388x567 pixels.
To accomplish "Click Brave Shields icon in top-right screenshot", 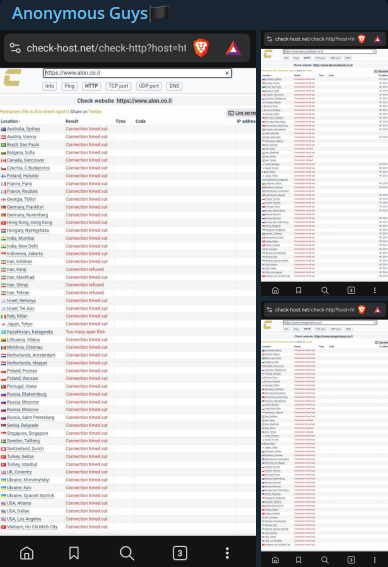I will [x=362, y=39].
